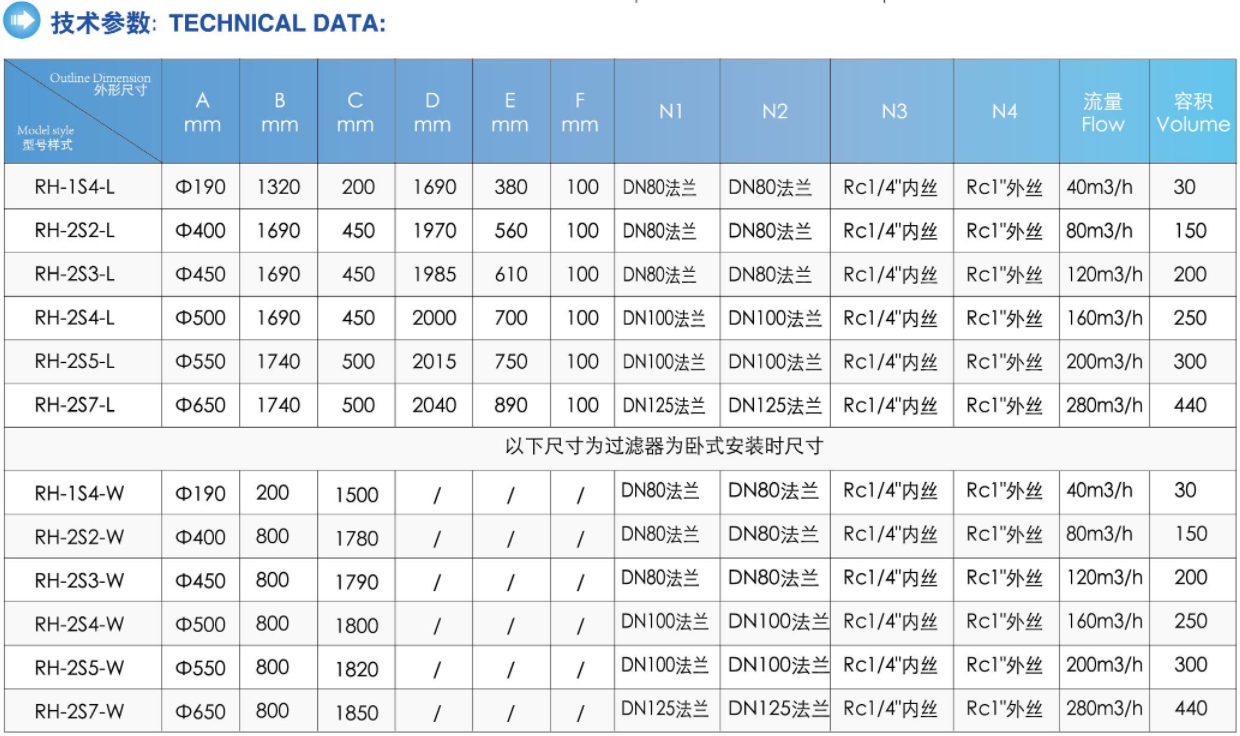Screen dimensions: 1240x736
Task: Click the 2040 value in column D
Action: 434,405
